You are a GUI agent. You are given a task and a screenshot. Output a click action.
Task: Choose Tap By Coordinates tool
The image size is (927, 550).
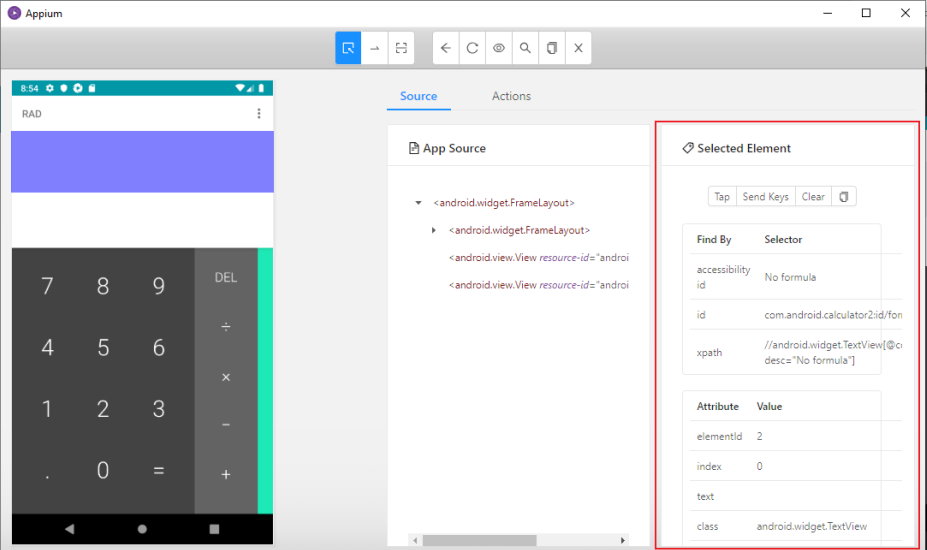tap(401, 48)
